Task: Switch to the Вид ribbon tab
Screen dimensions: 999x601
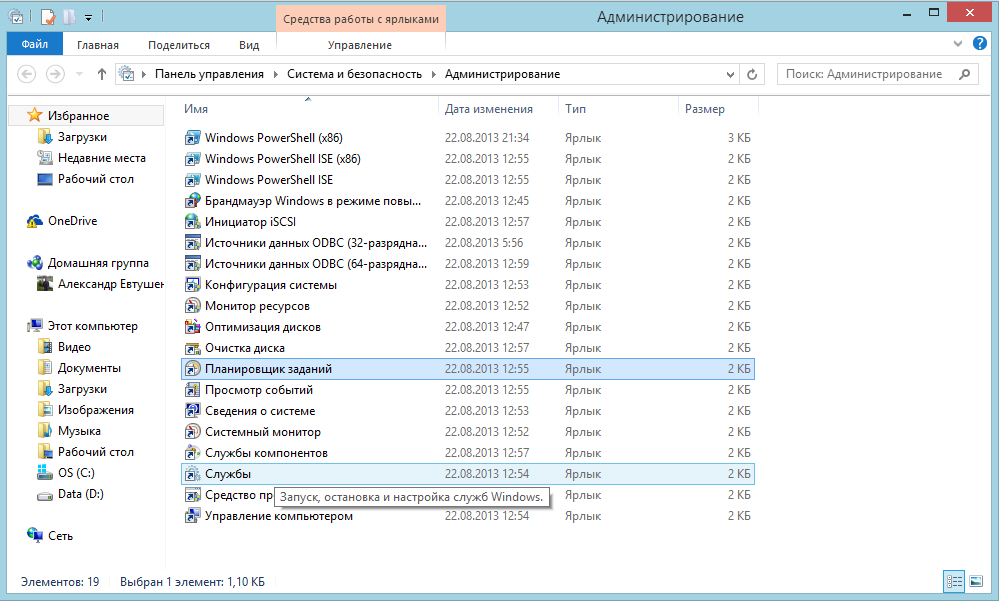Action: coord(249,45)
